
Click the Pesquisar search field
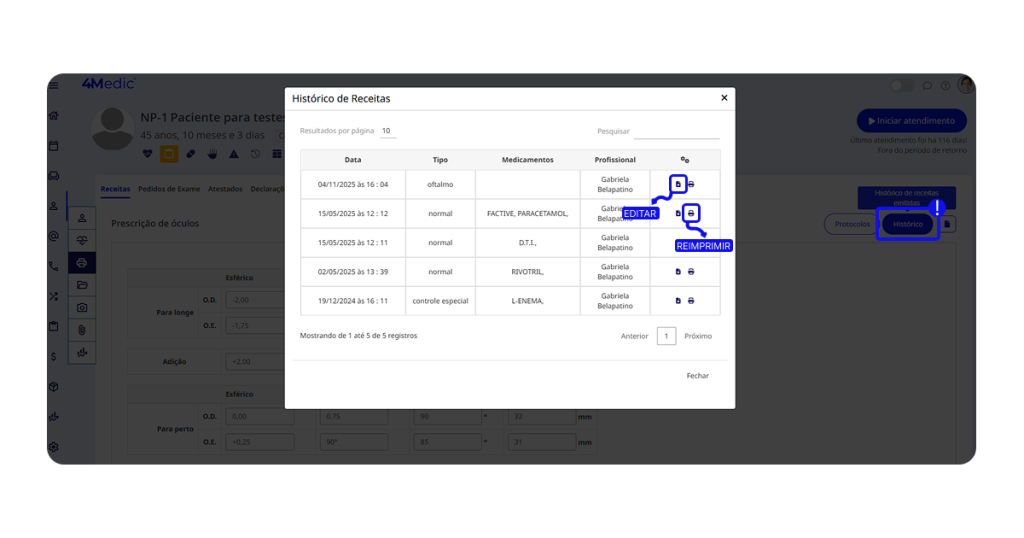(676, 131)
